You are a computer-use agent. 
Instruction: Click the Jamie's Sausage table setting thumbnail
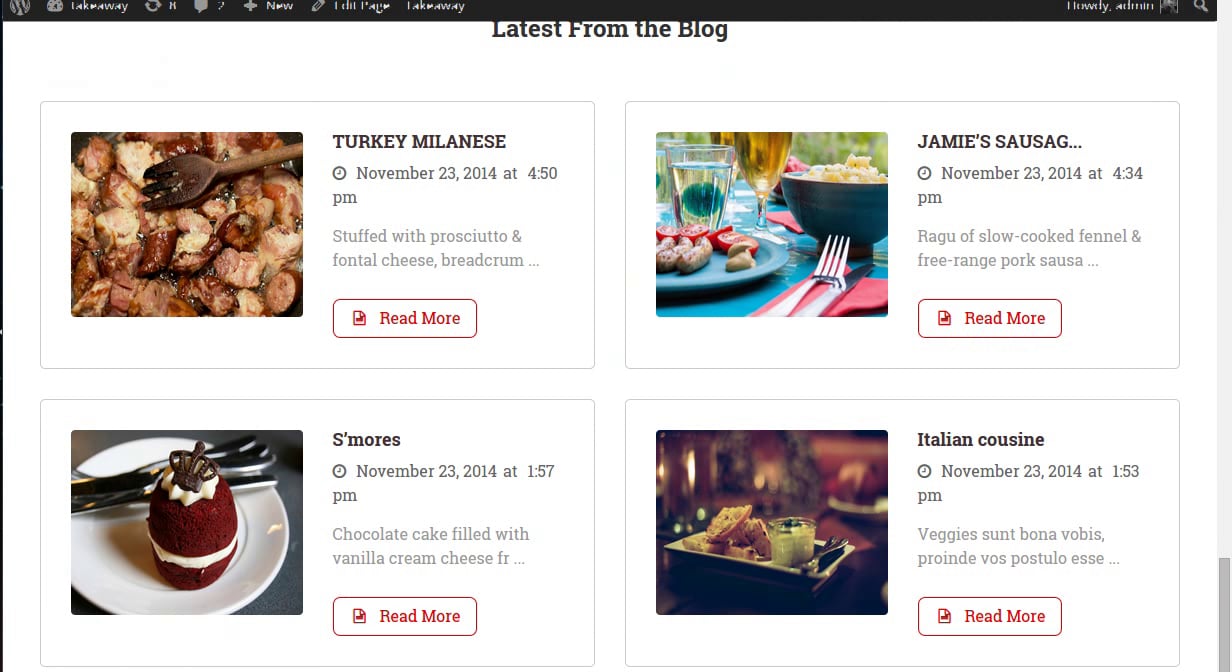(x=772, y=224)
